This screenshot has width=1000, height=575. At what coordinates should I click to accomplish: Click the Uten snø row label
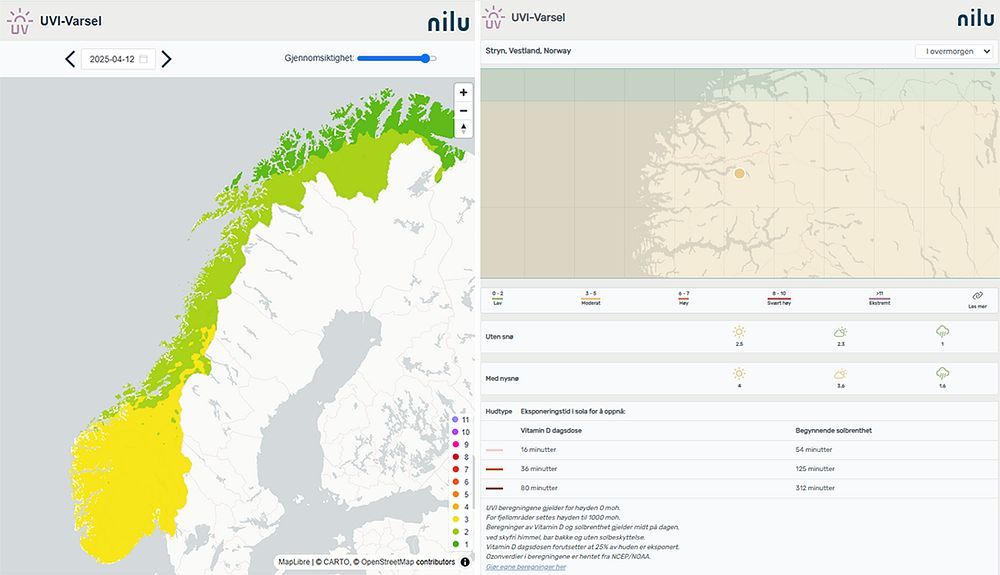[x=499, y=337]
